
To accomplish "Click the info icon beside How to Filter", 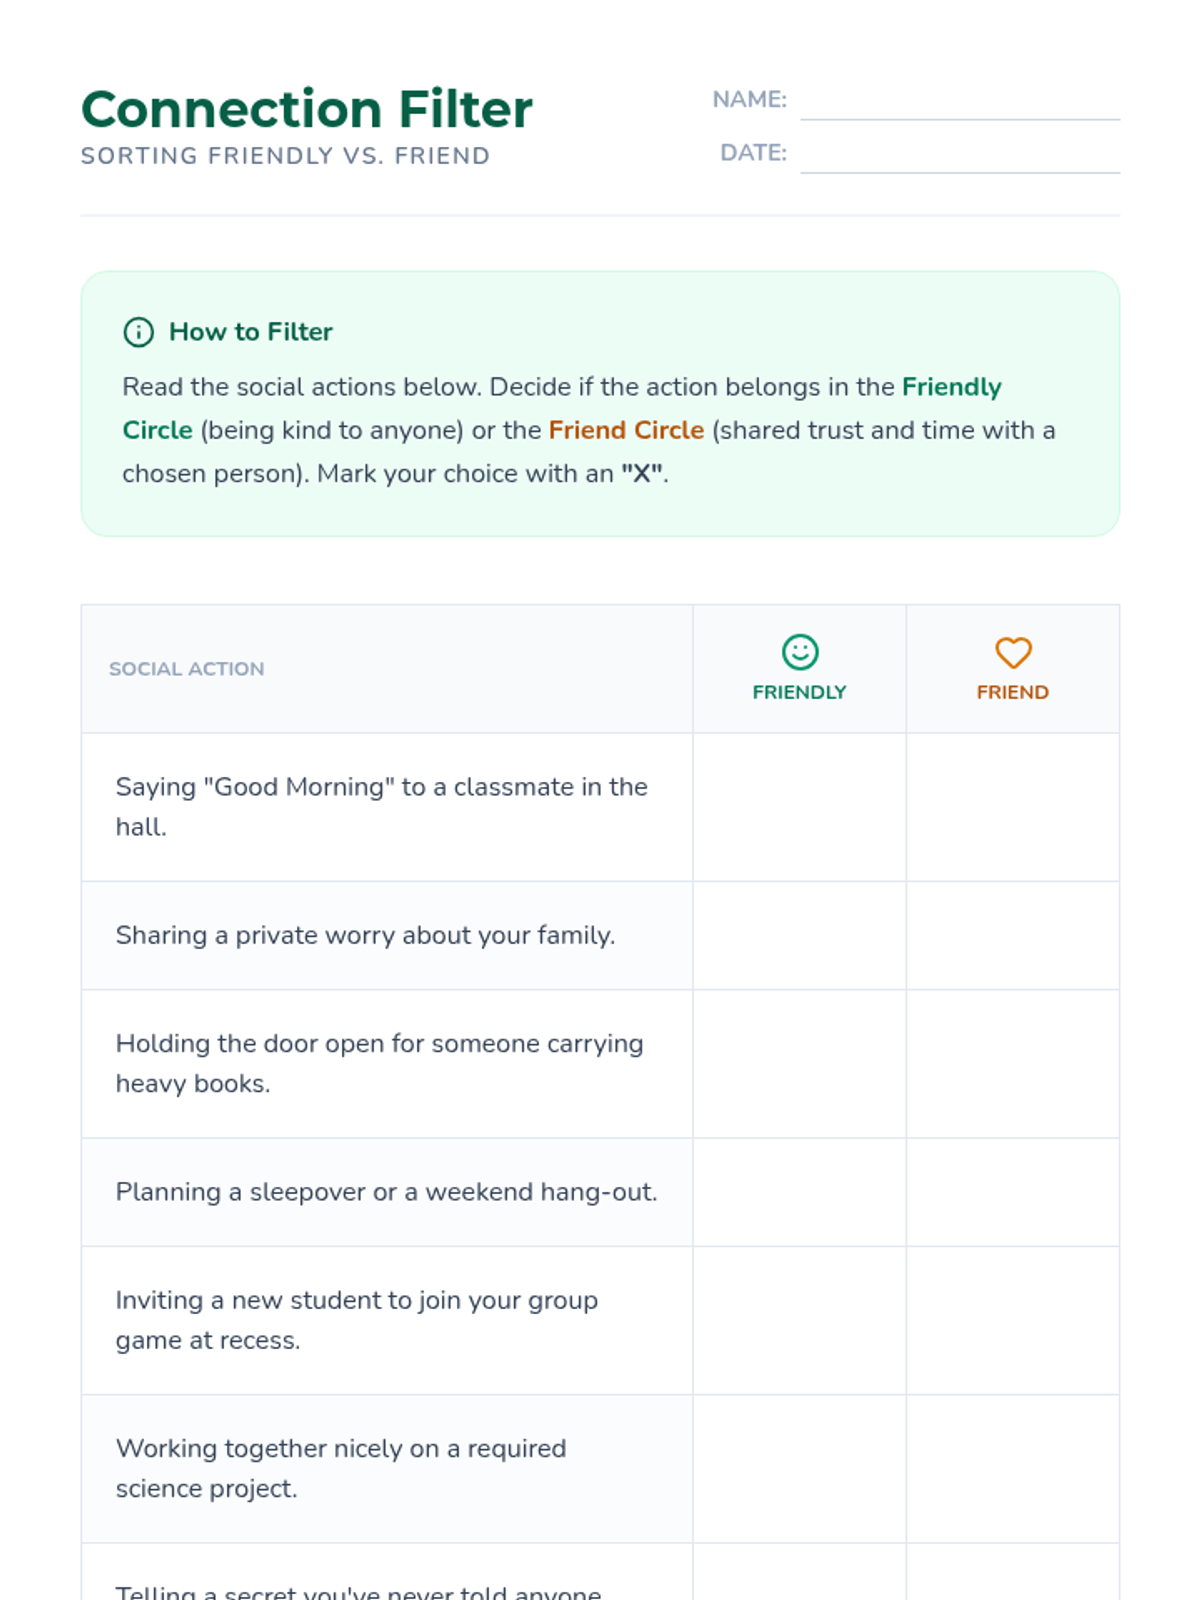I will pos(138,332).
